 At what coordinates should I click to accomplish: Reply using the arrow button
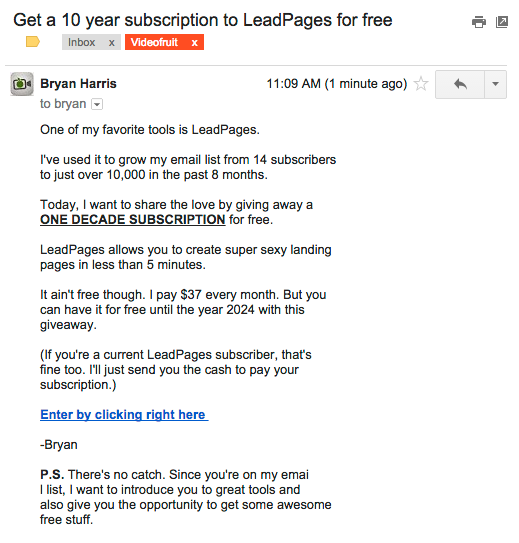coord(460,84)
